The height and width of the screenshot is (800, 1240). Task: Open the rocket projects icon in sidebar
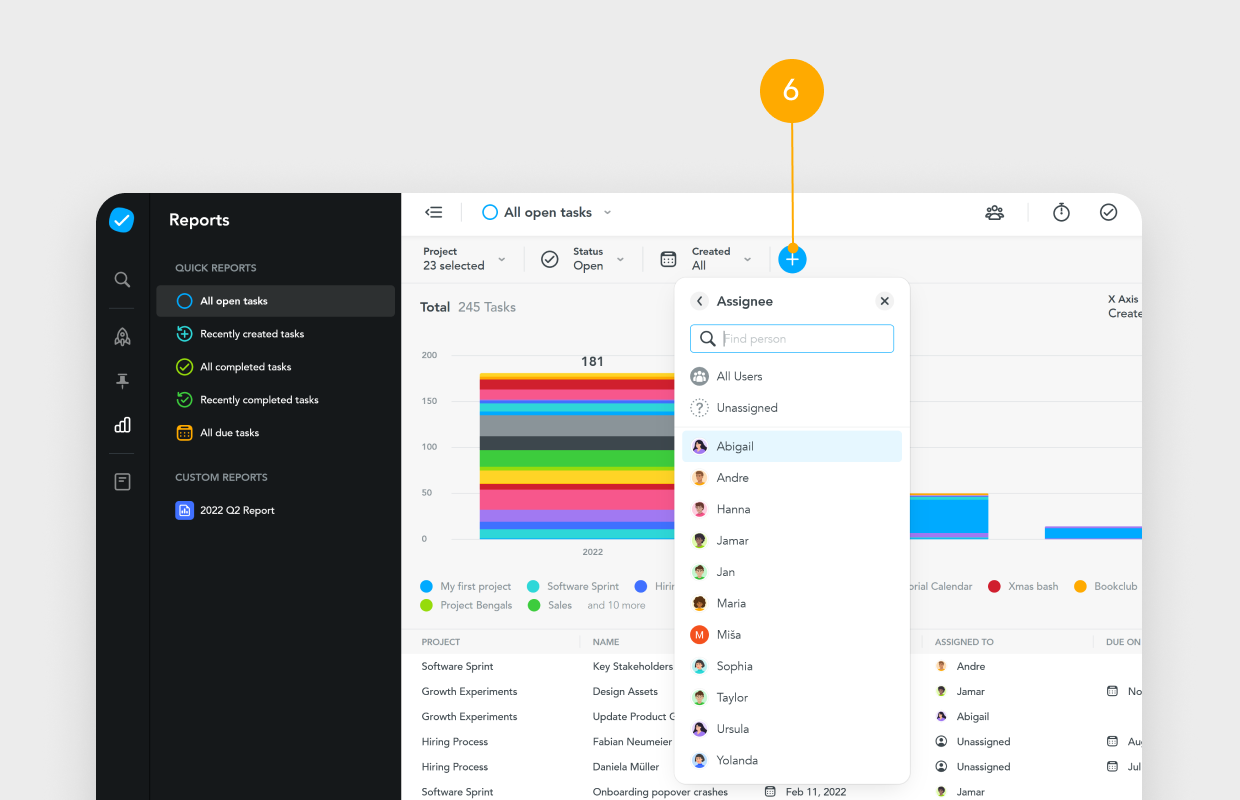122,337
